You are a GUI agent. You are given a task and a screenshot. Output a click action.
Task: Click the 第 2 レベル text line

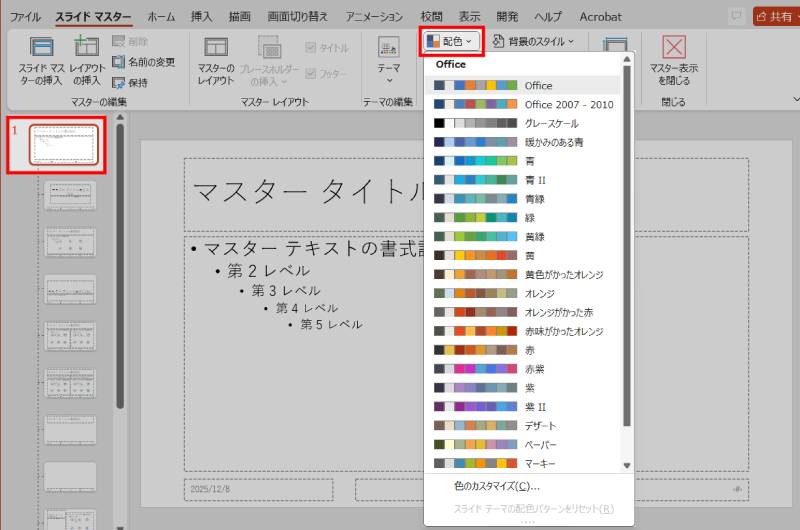tap(268, 270)
